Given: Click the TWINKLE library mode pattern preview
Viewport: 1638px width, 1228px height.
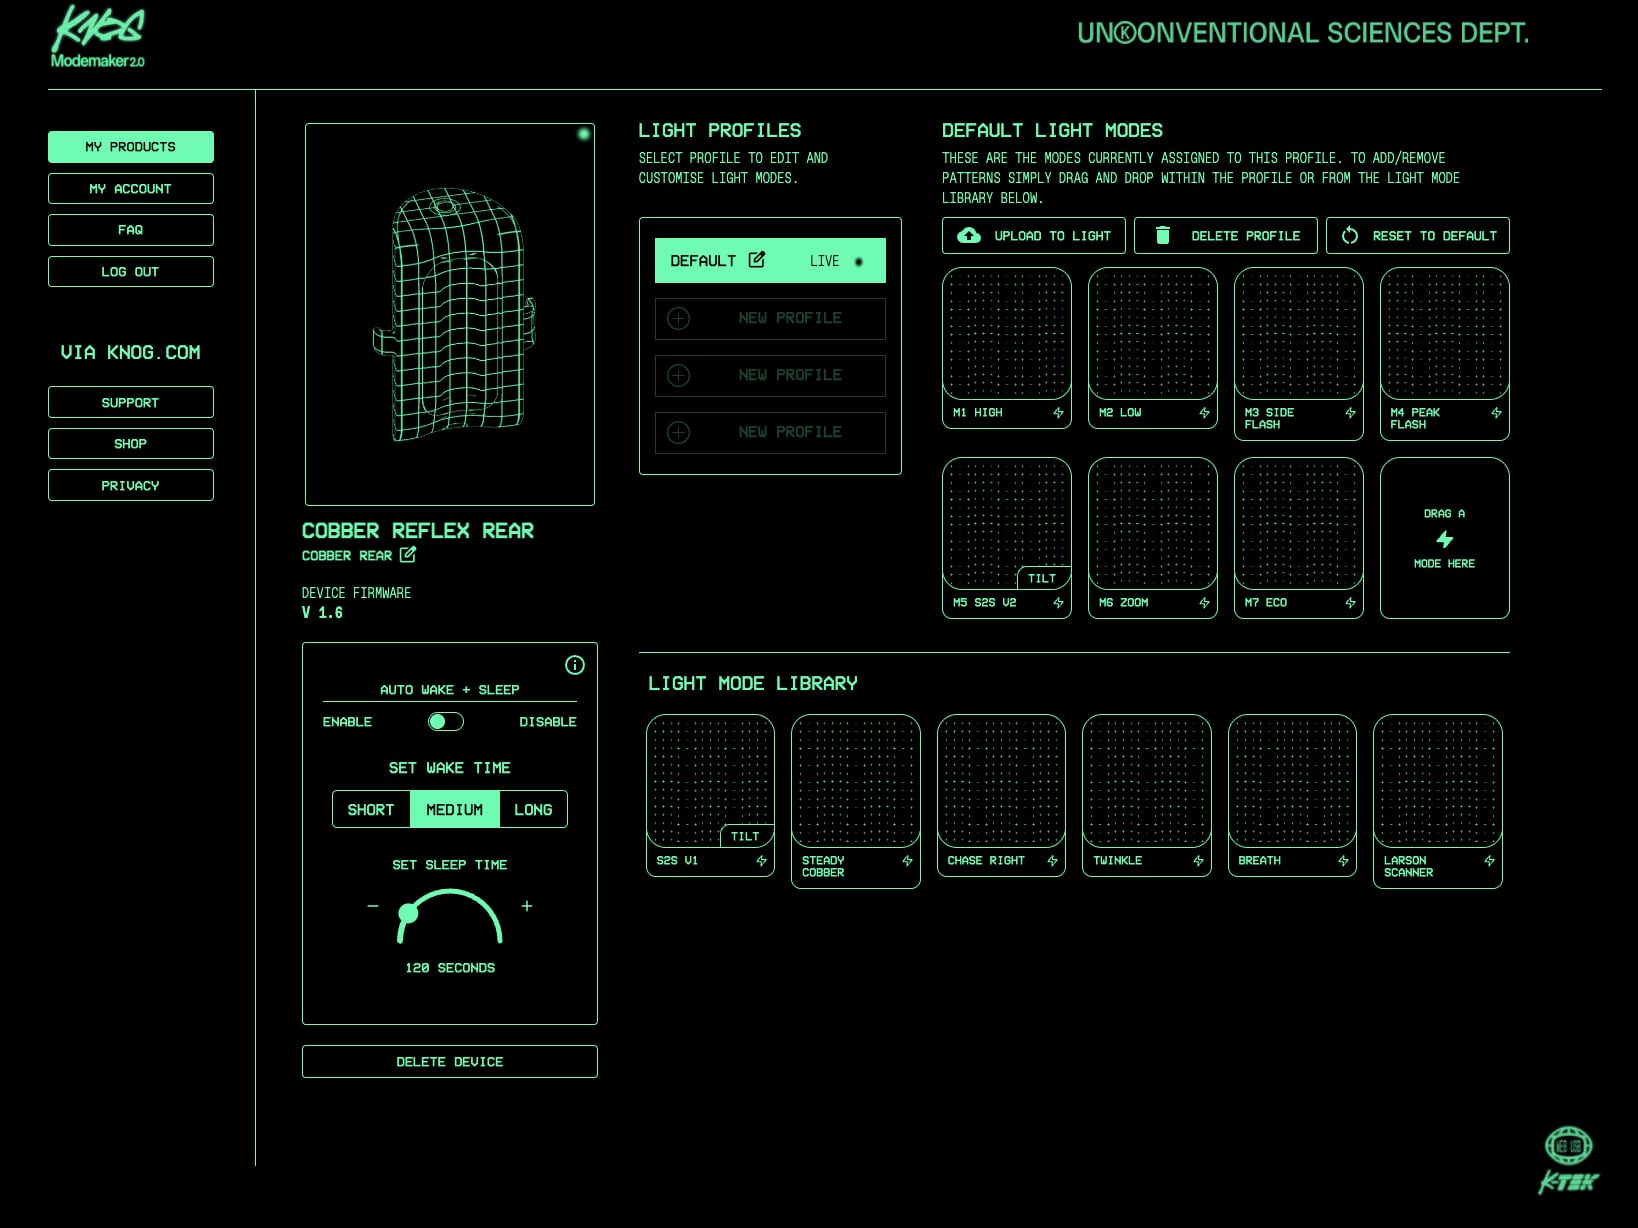Looking at the screenshot, I should (1147, 781).
